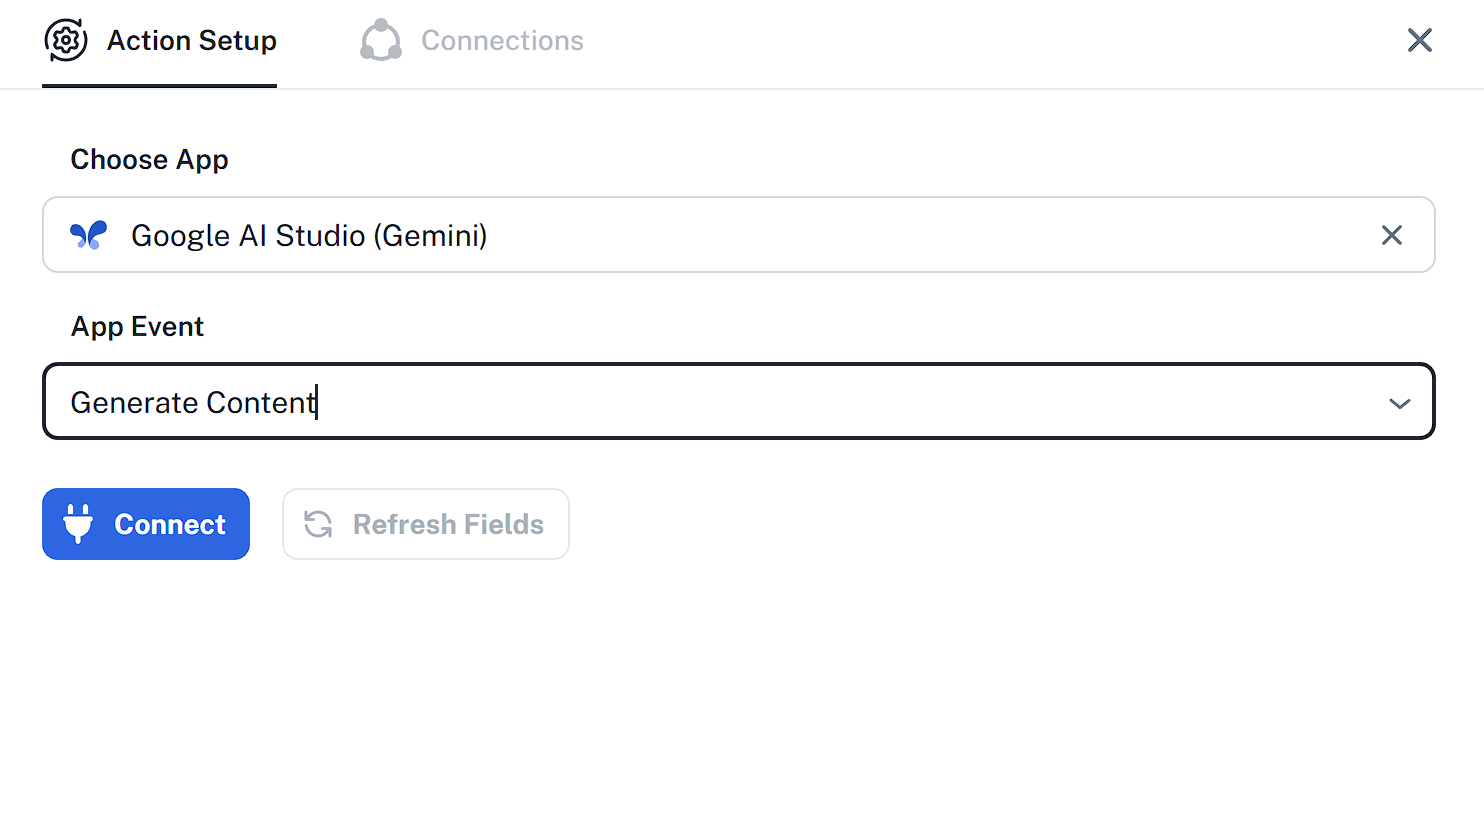The width and height of the screenshot is (1484, 815).
Task: Click empty space right of Generate Content
Action: pos(850,401)
